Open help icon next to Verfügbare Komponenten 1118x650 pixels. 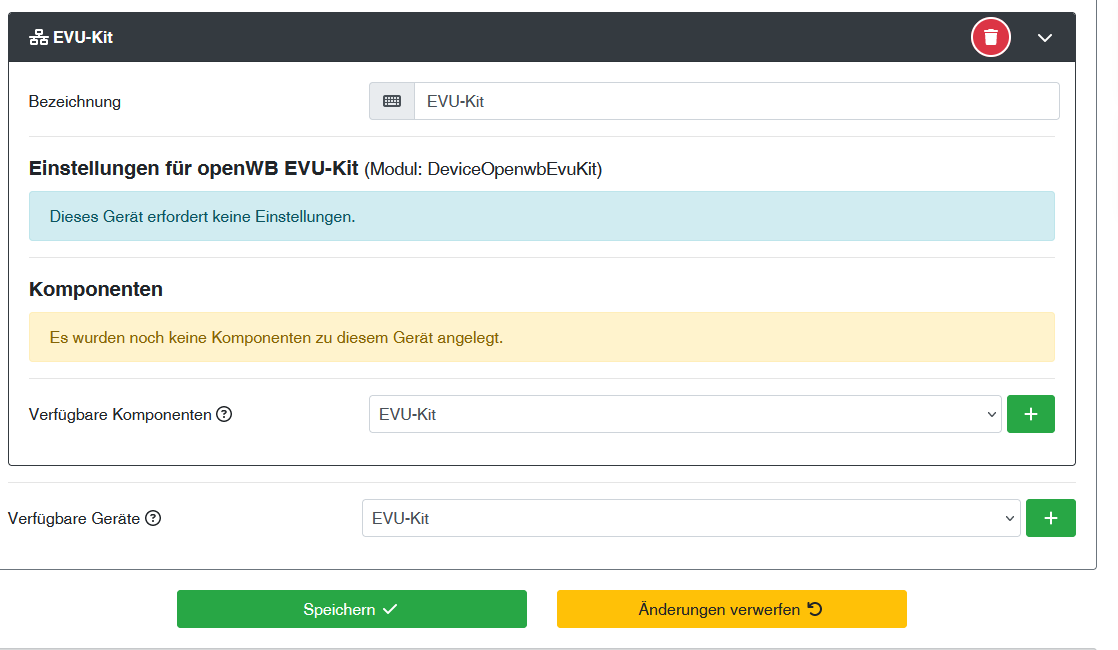pos(224,414)
